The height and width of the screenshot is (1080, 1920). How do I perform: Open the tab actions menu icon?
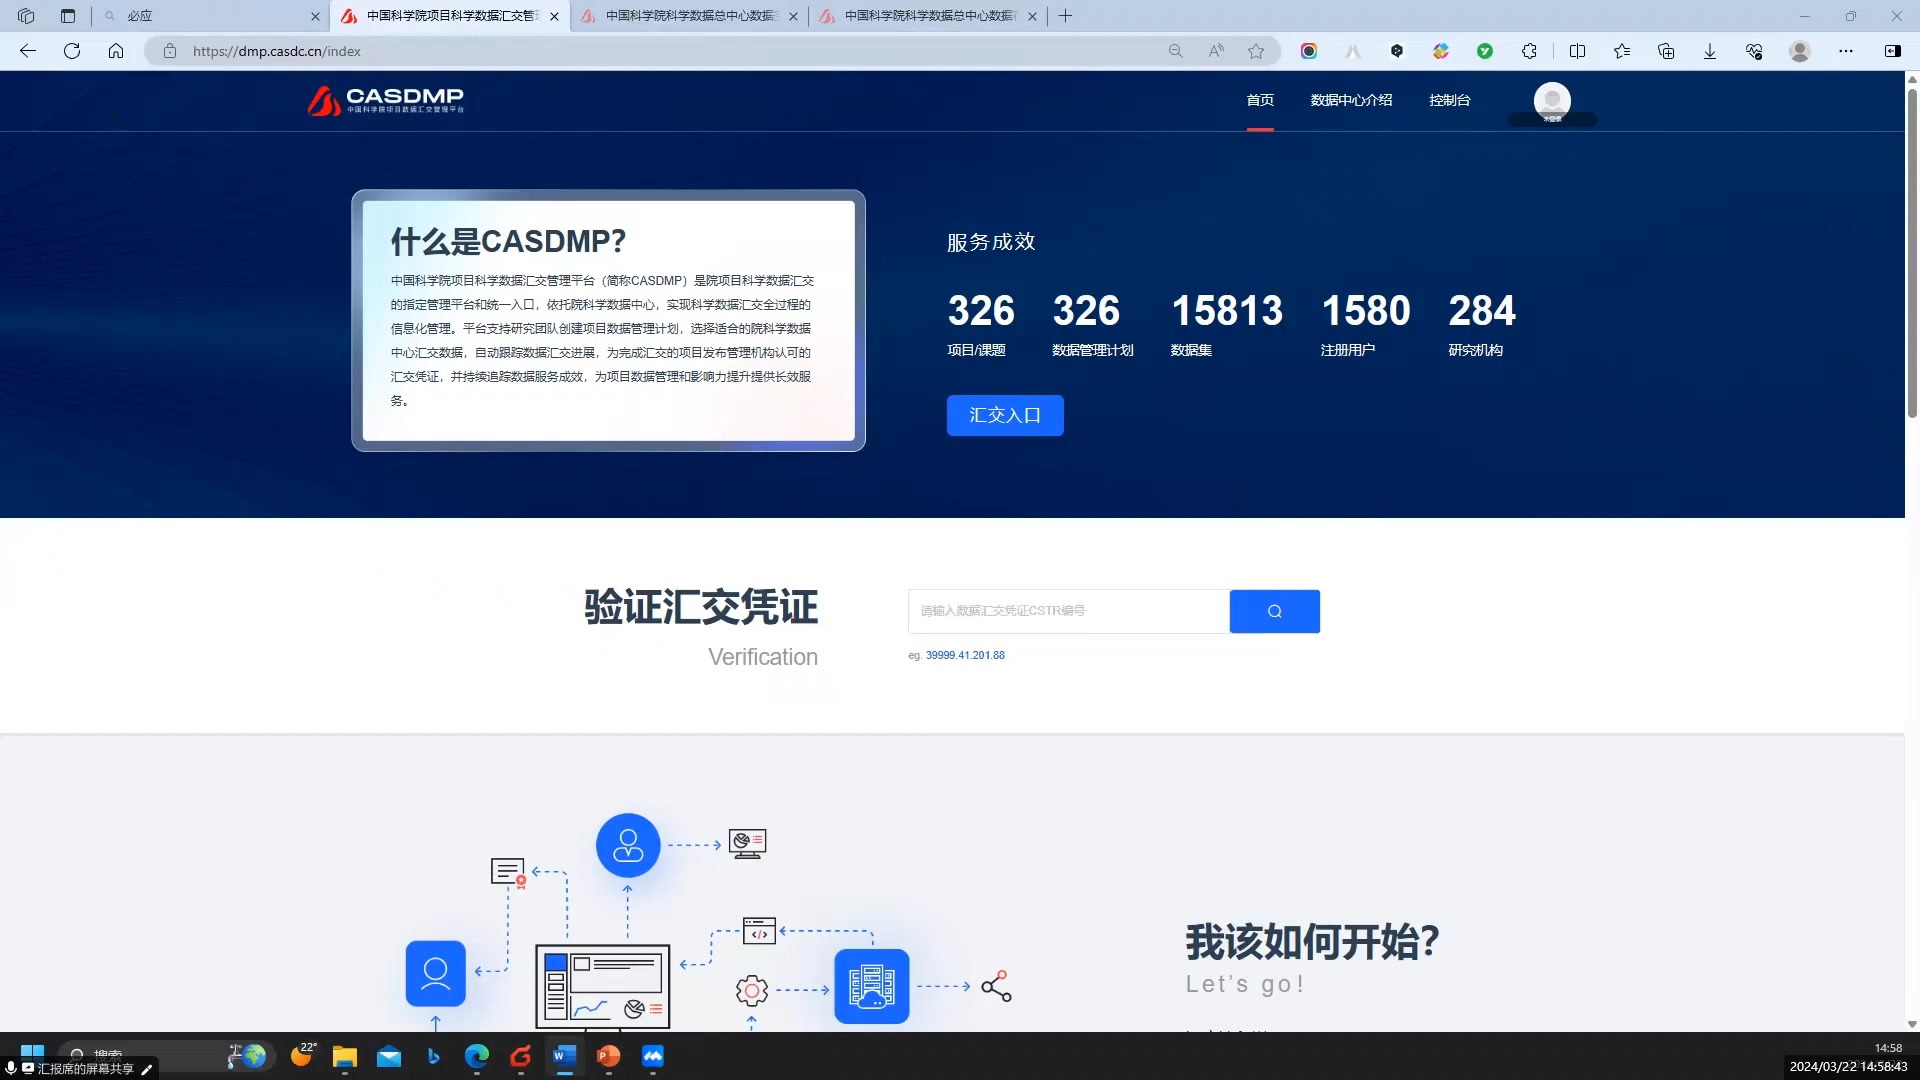68,16
